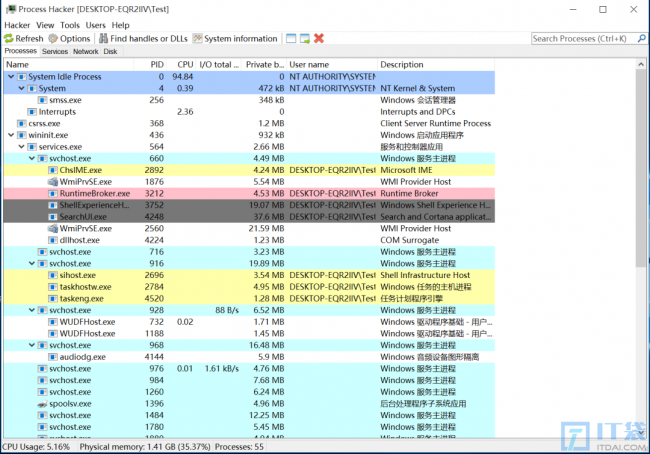Select the Processes tab
This screenshot has height=454, width=650.
(21, 51)
